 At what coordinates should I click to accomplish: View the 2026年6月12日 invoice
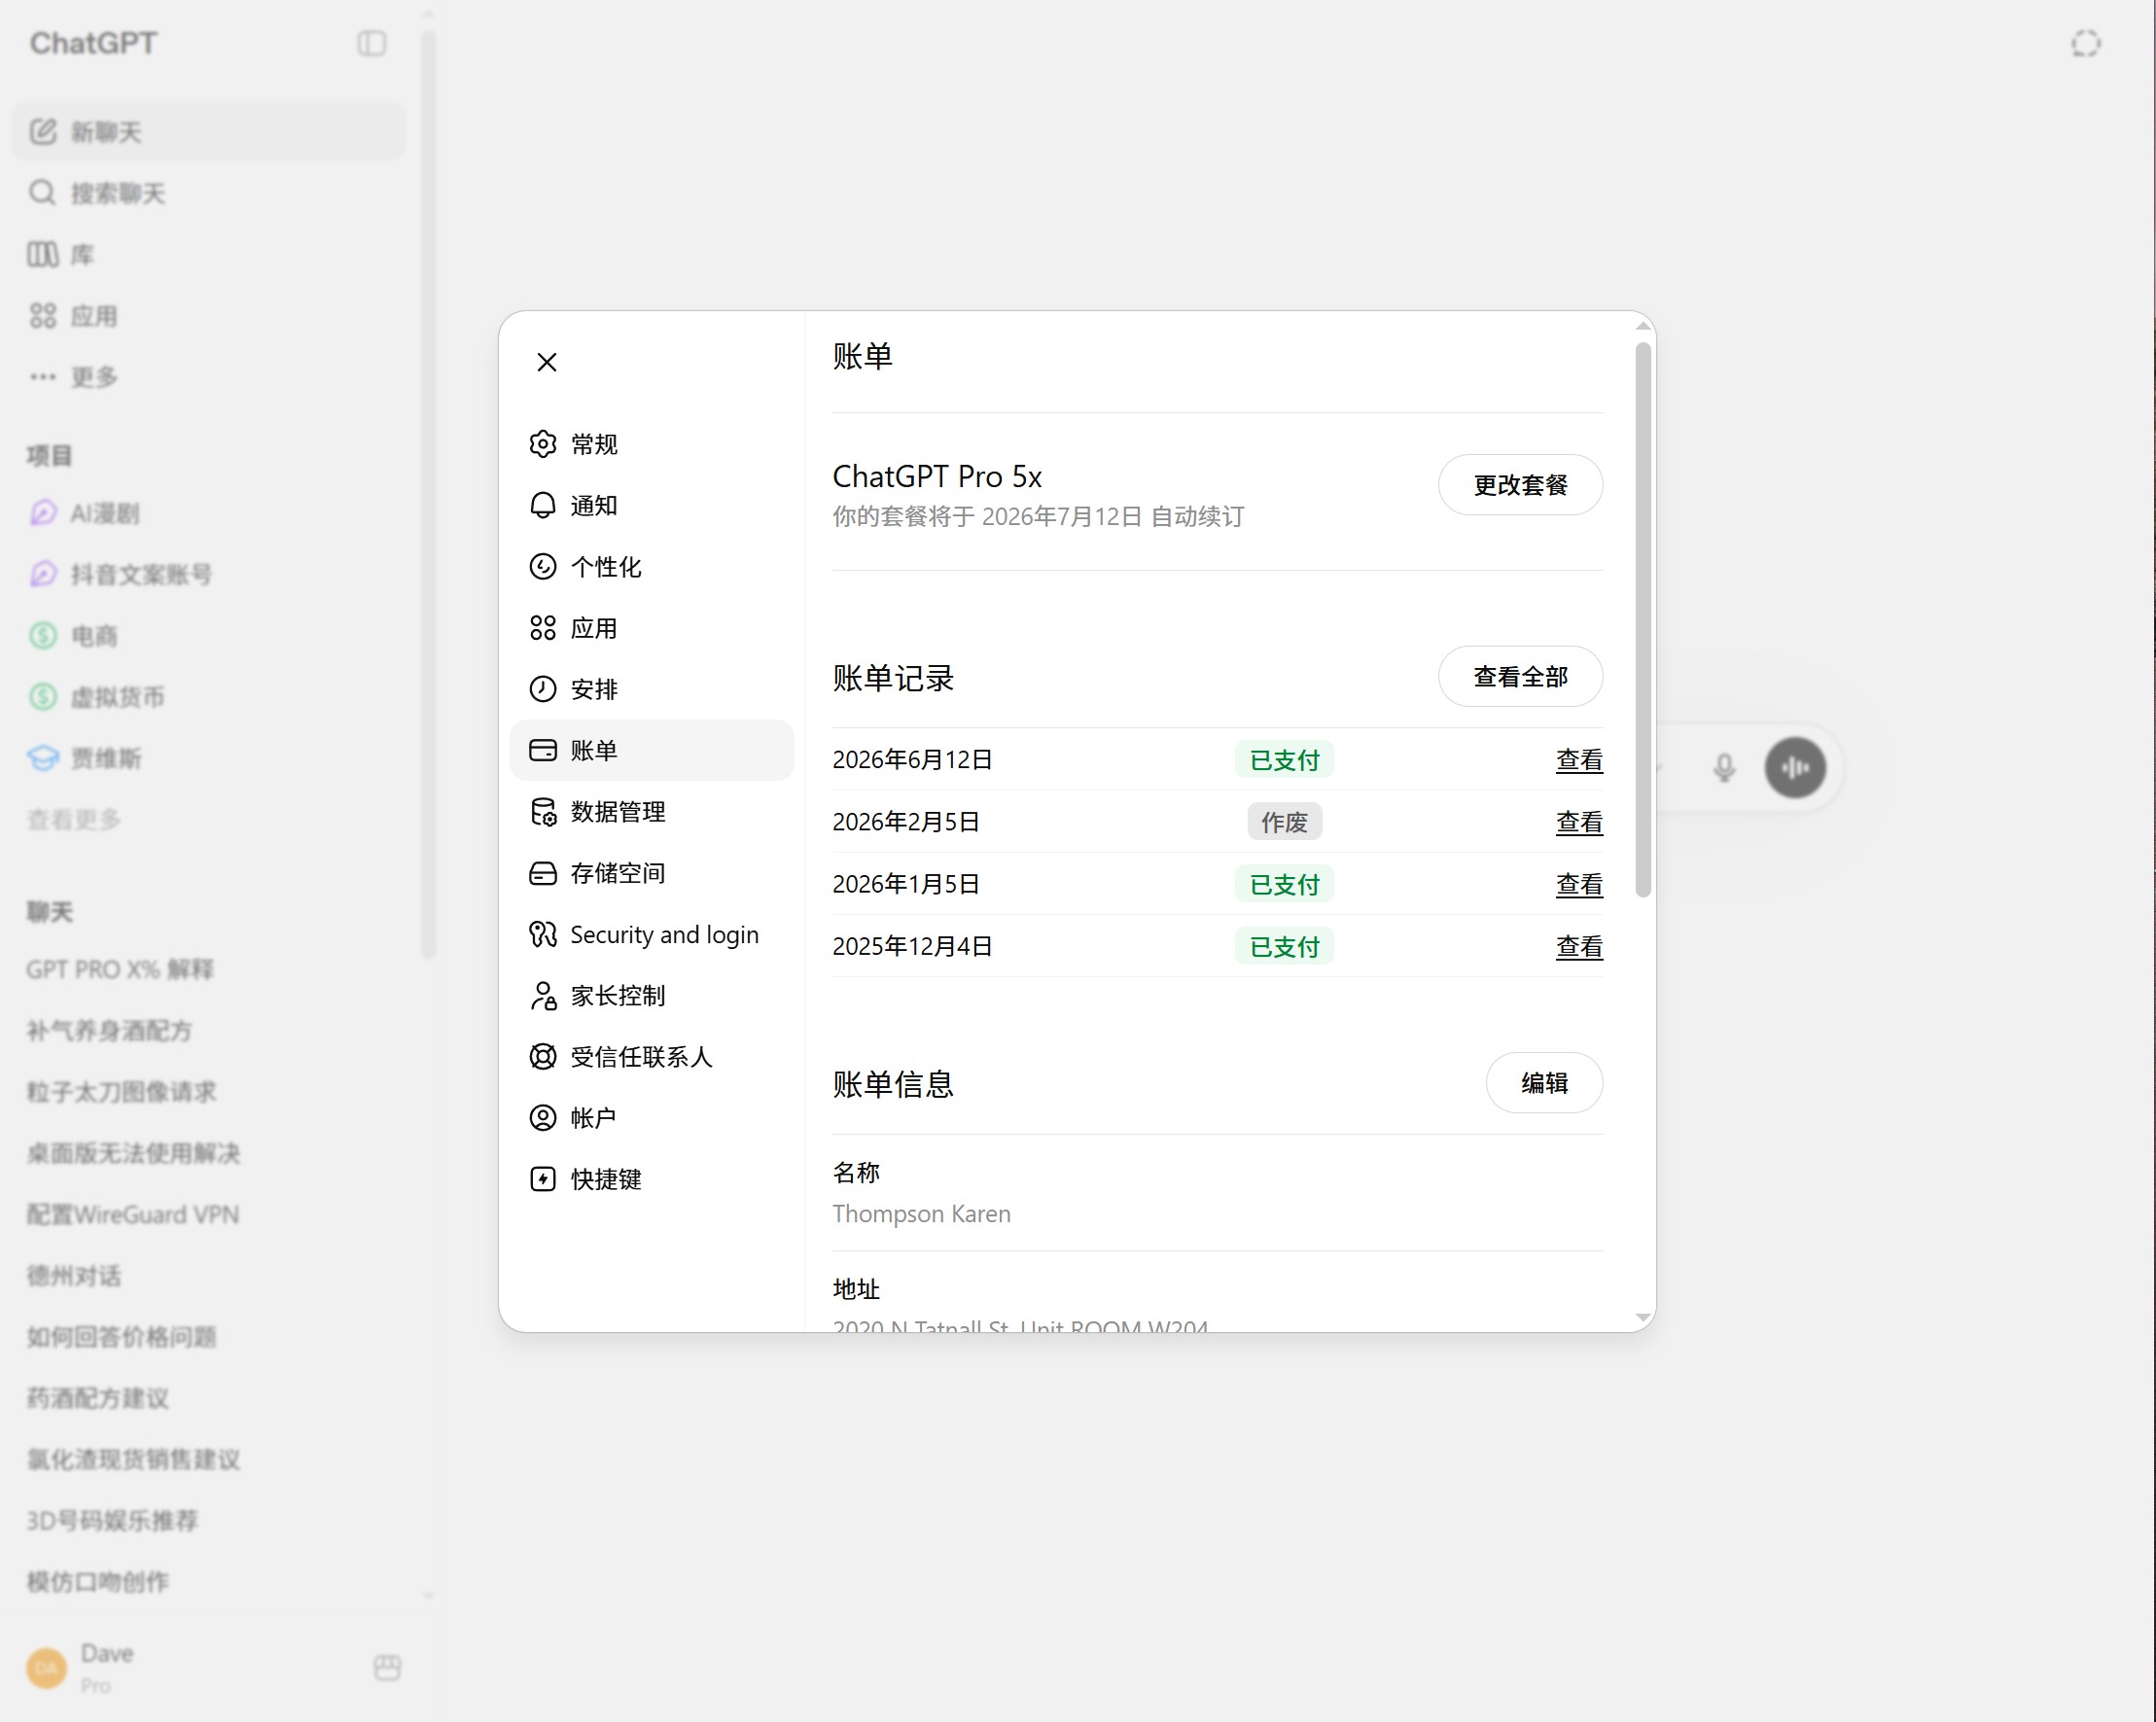click(x=1579, y=760)
